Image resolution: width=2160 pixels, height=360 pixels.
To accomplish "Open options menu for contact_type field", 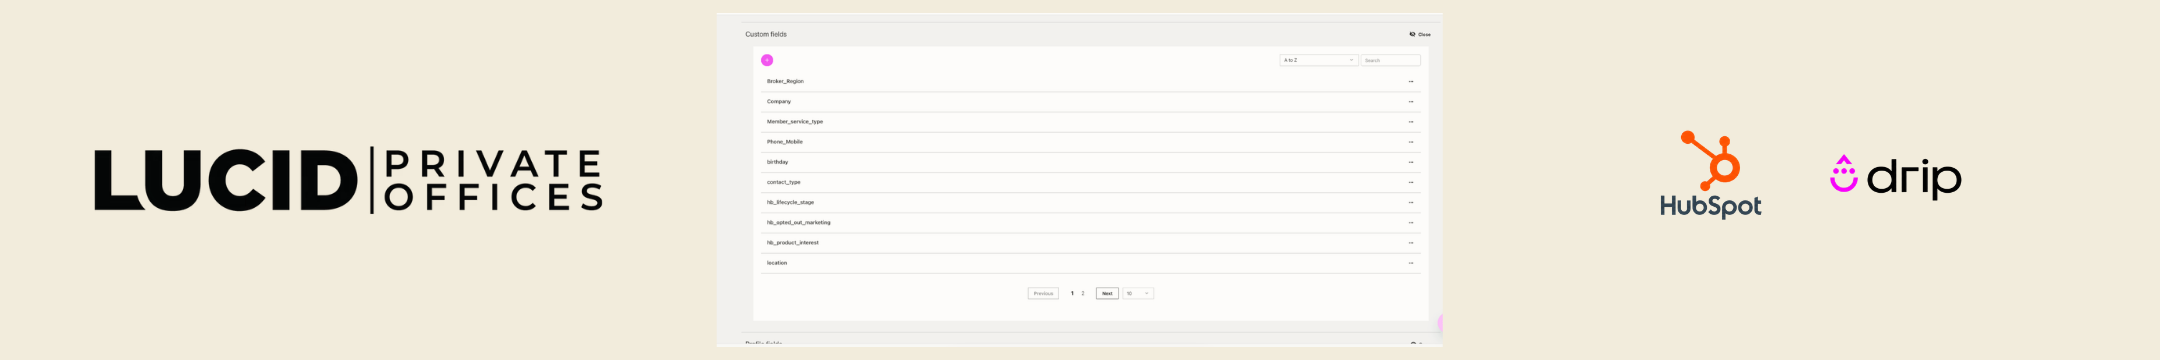I will click(x=1411, y=182).
